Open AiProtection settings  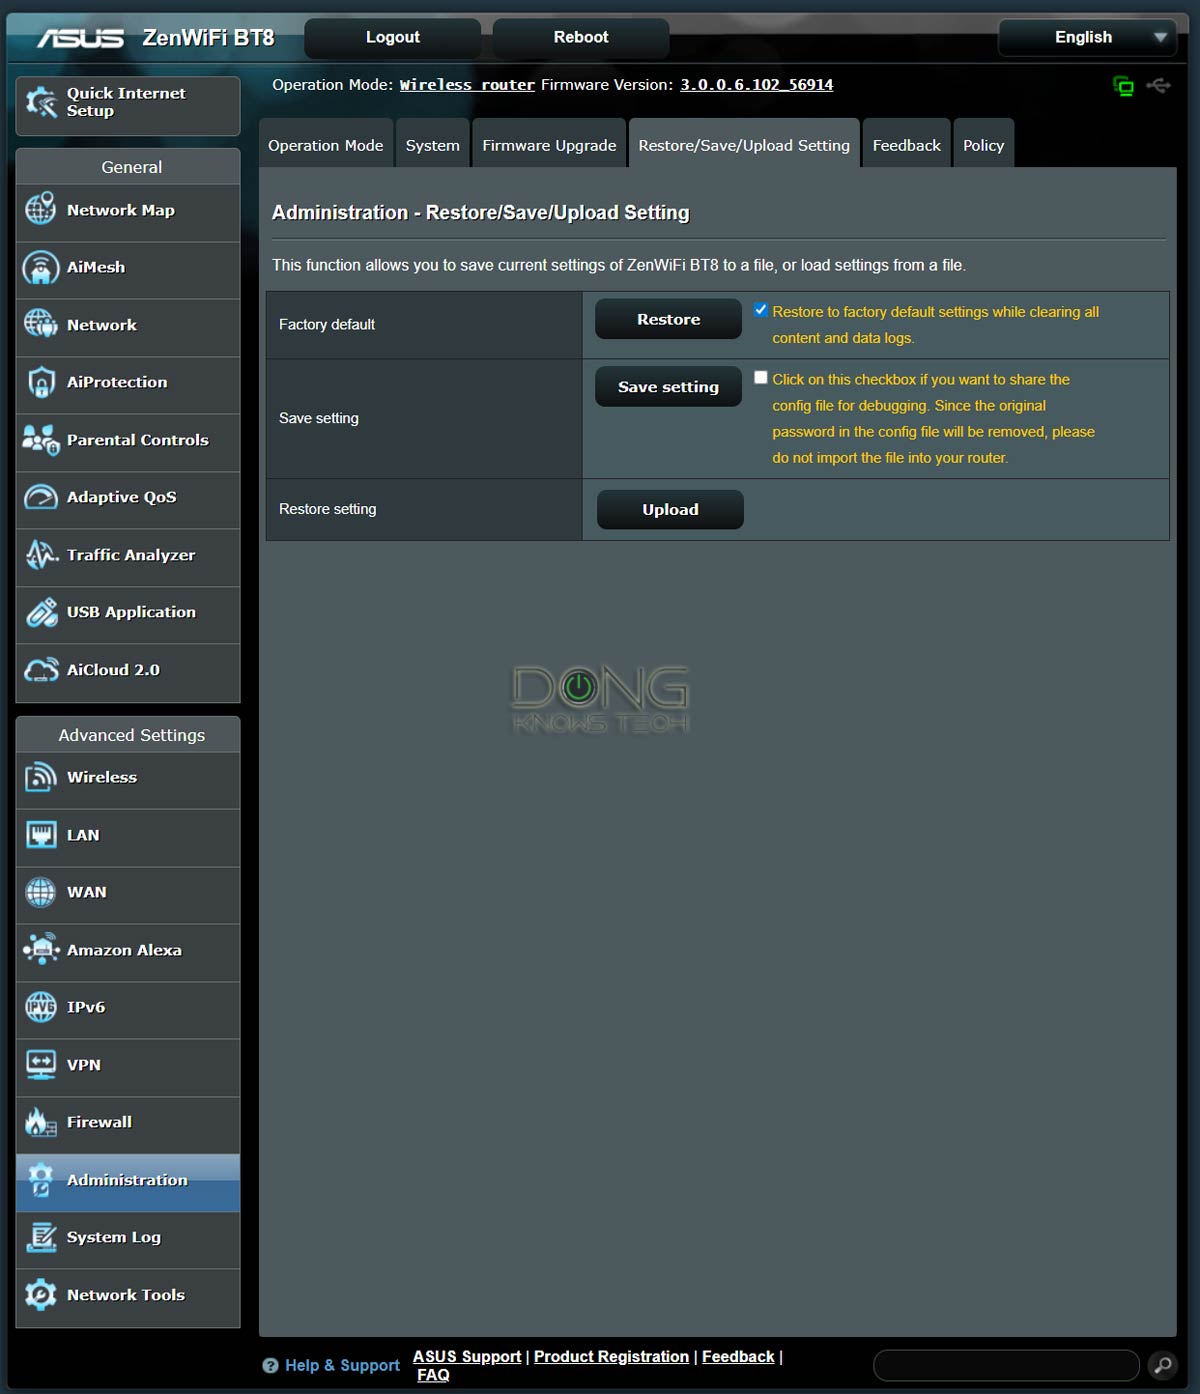tap(115, 382)
